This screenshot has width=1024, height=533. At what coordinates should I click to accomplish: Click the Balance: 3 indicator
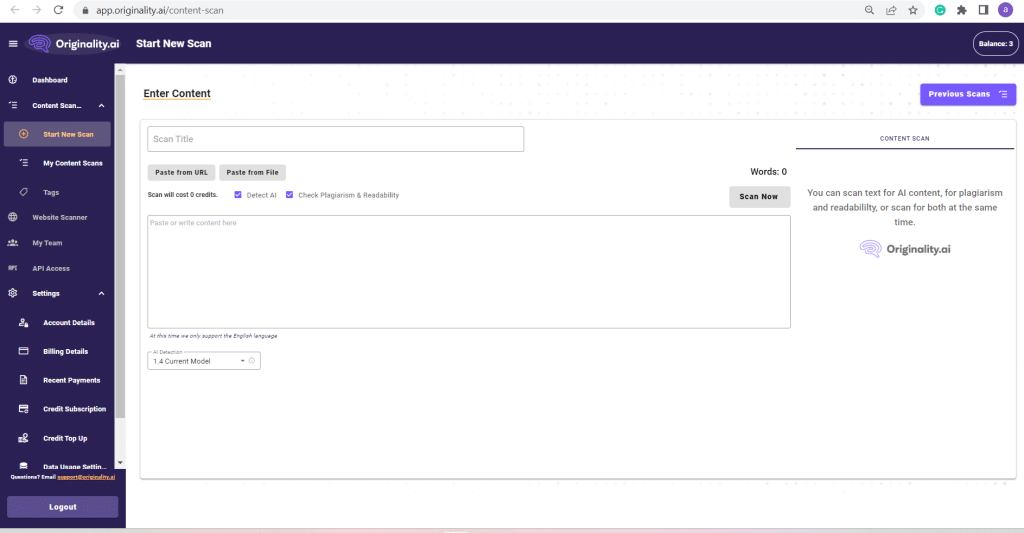click(x=995, y=44)
